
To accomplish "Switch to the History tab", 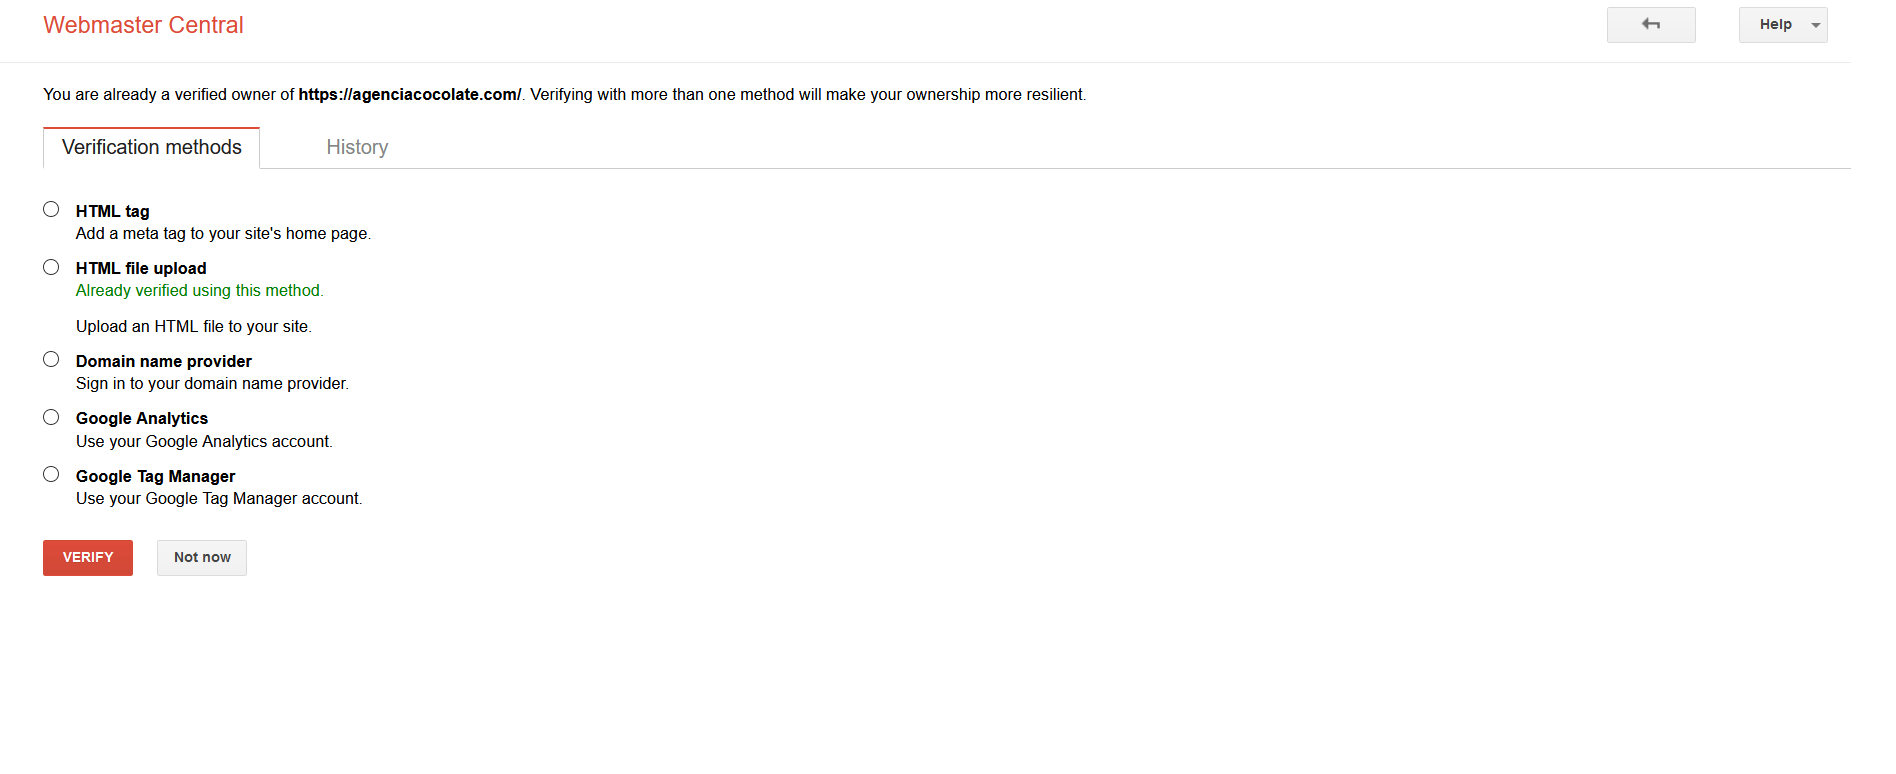I will (357, 147).
